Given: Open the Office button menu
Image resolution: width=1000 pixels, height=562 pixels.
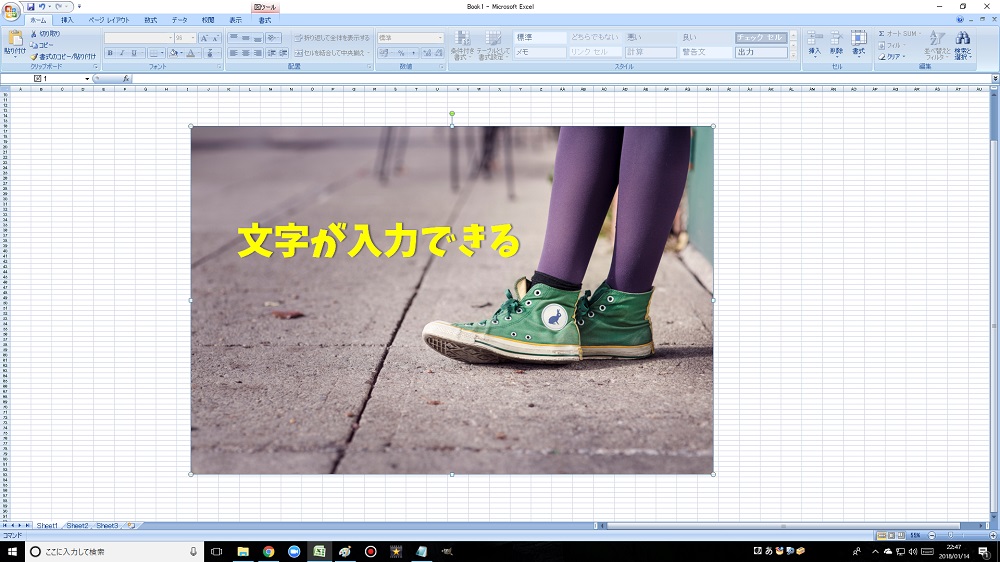Looking at the screenshot, I should (11, 11).
